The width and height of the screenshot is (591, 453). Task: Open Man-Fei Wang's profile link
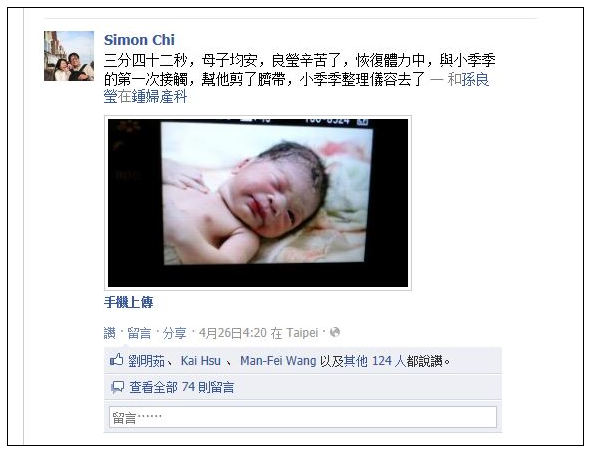278,361
